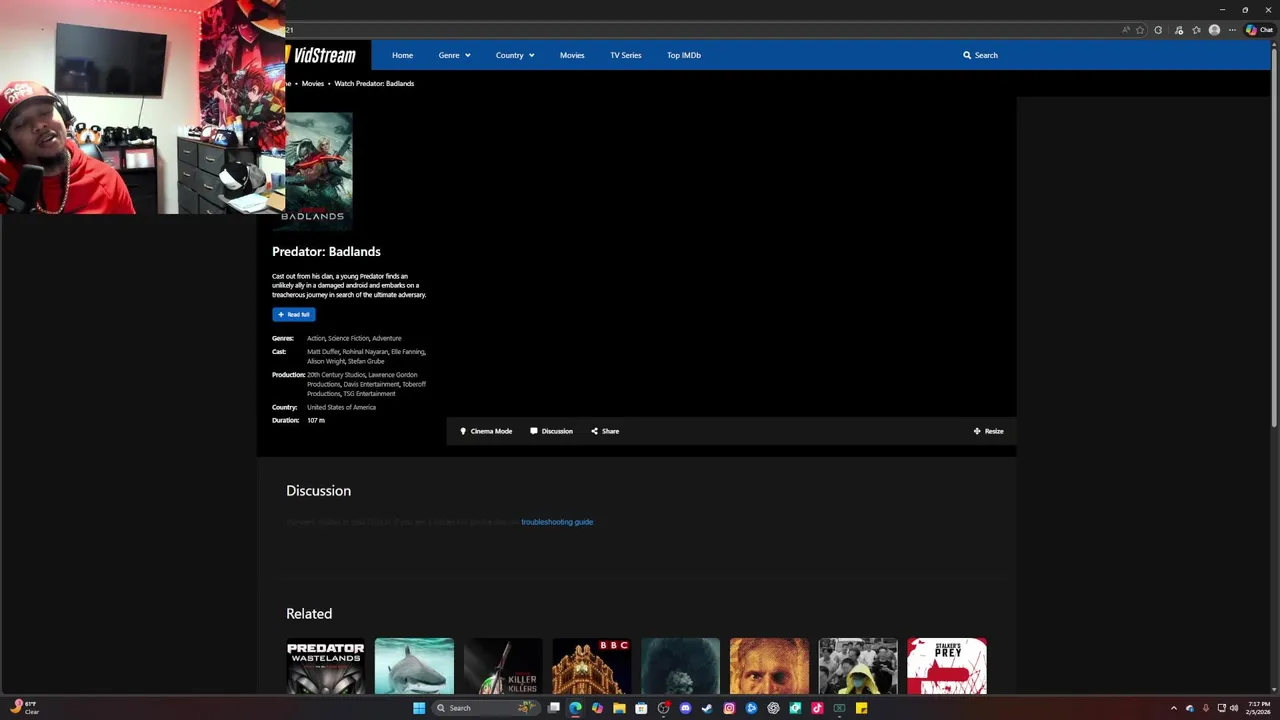Click the browser profile avatar
Screen dimensions: 1280x720
pos(1214,30)
